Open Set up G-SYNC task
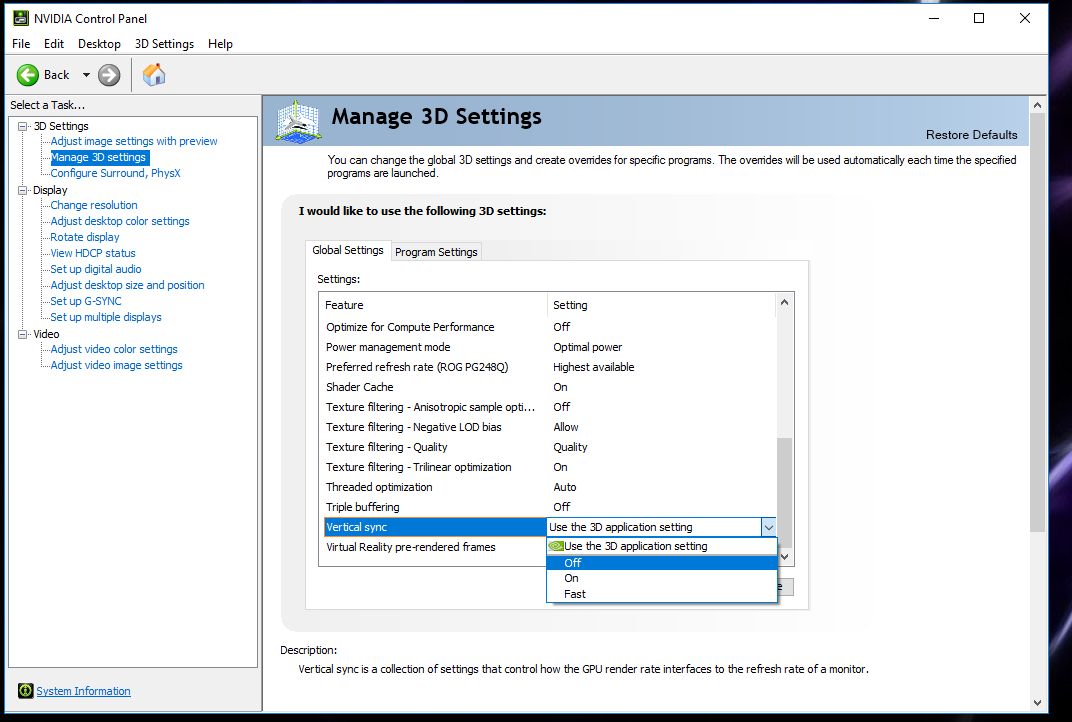Image resolution: width=1072 pixels, height=722 pixels. pos(85,301)
